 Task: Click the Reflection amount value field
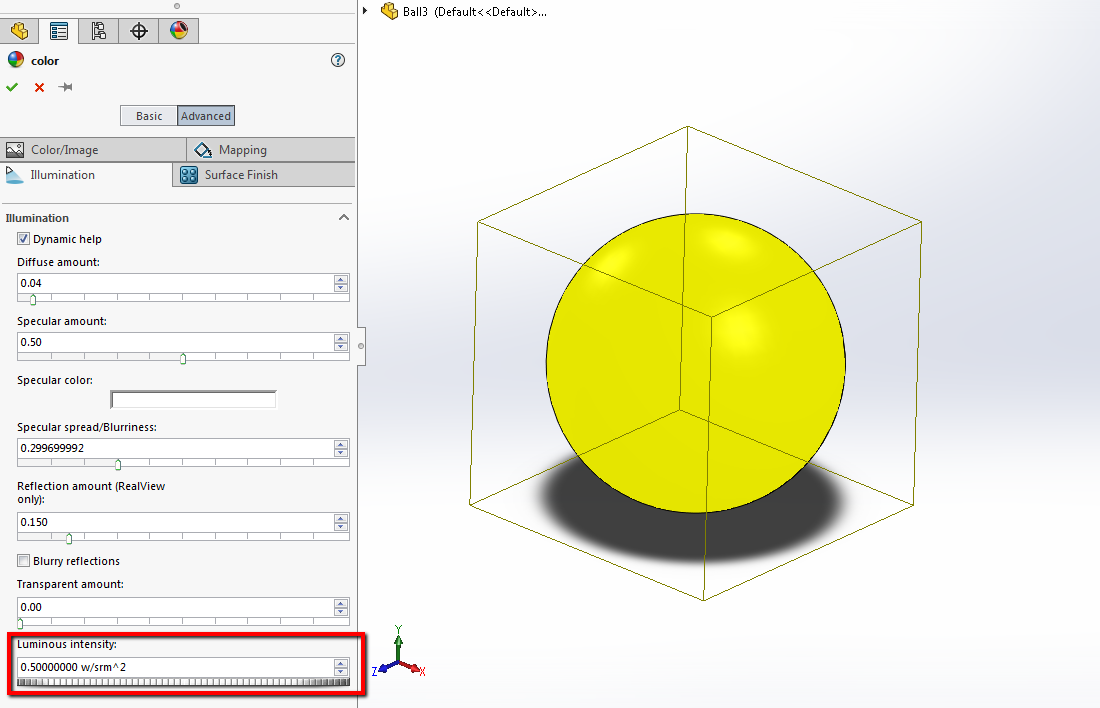point(175,522)
